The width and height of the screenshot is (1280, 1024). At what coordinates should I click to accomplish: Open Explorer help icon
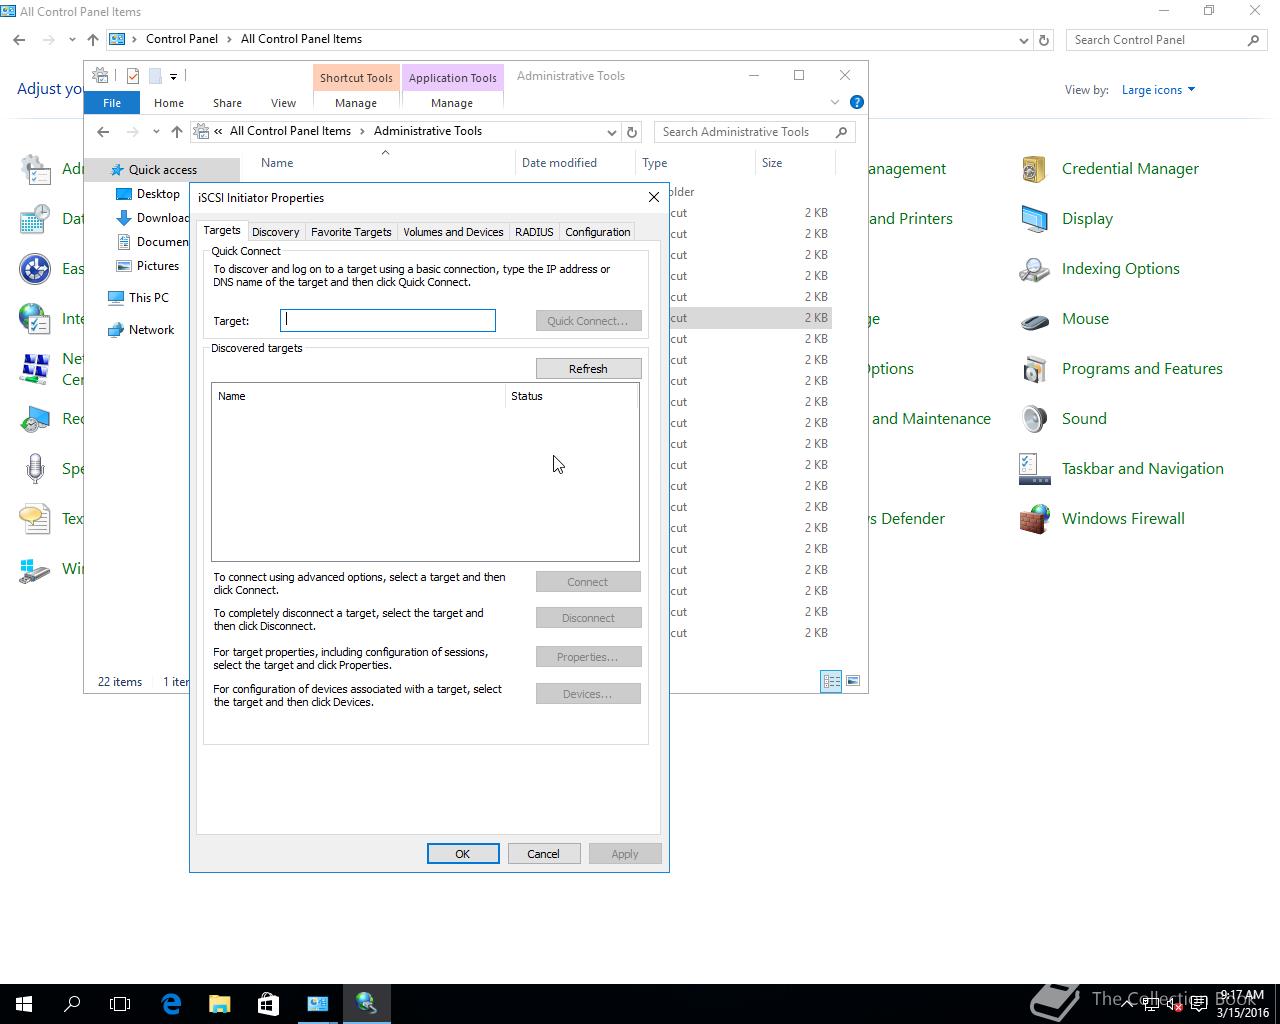pos(856,102)
